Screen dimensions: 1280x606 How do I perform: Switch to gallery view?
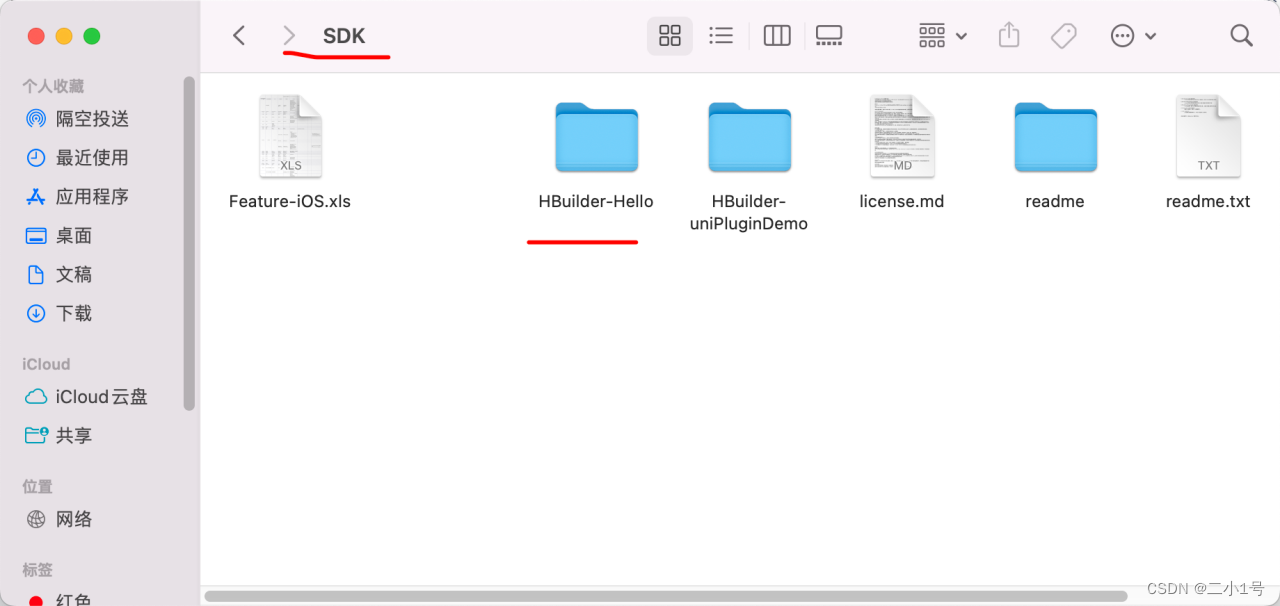tap(829, 36)
